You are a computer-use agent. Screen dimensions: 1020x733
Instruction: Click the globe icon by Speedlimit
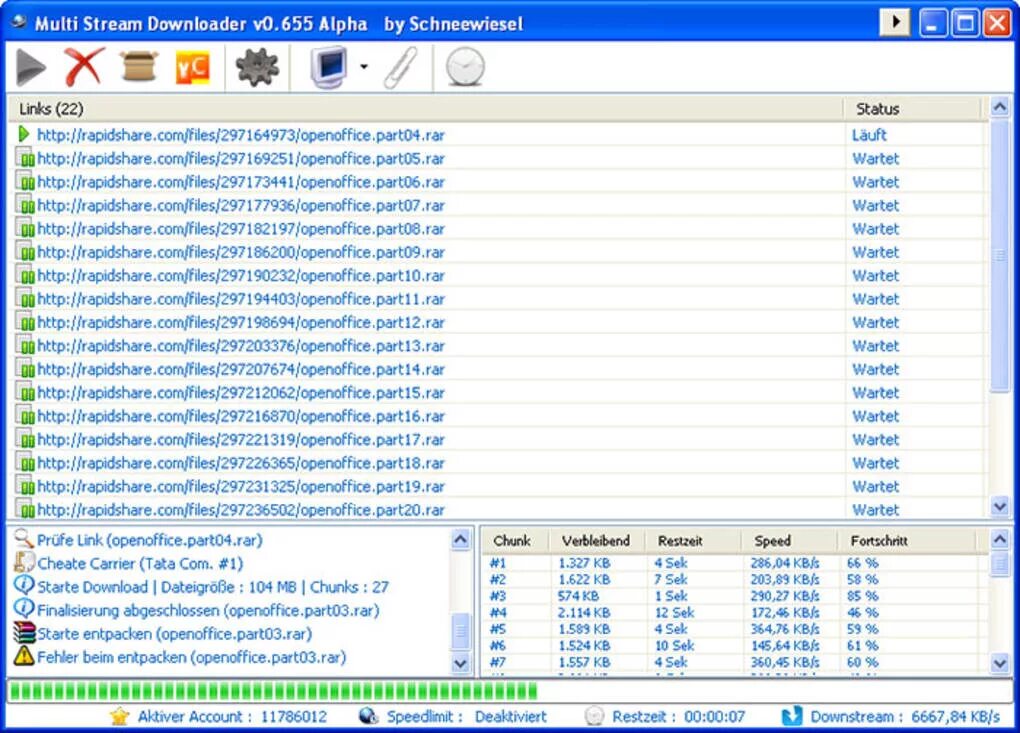pos(369,716)
